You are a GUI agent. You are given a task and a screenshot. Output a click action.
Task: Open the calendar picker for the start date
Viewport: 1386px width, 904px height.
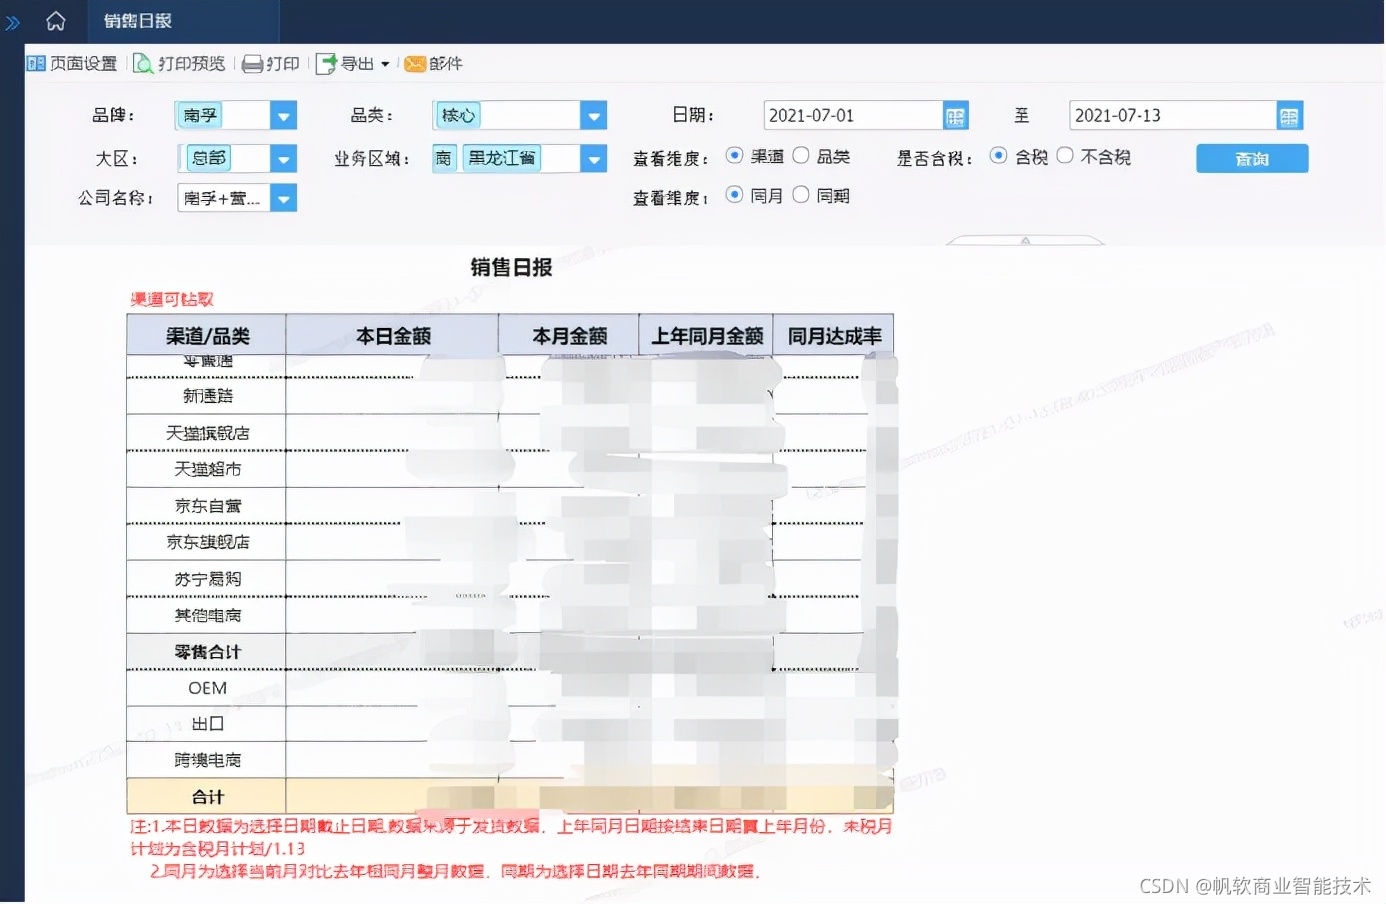pos(954,115)
